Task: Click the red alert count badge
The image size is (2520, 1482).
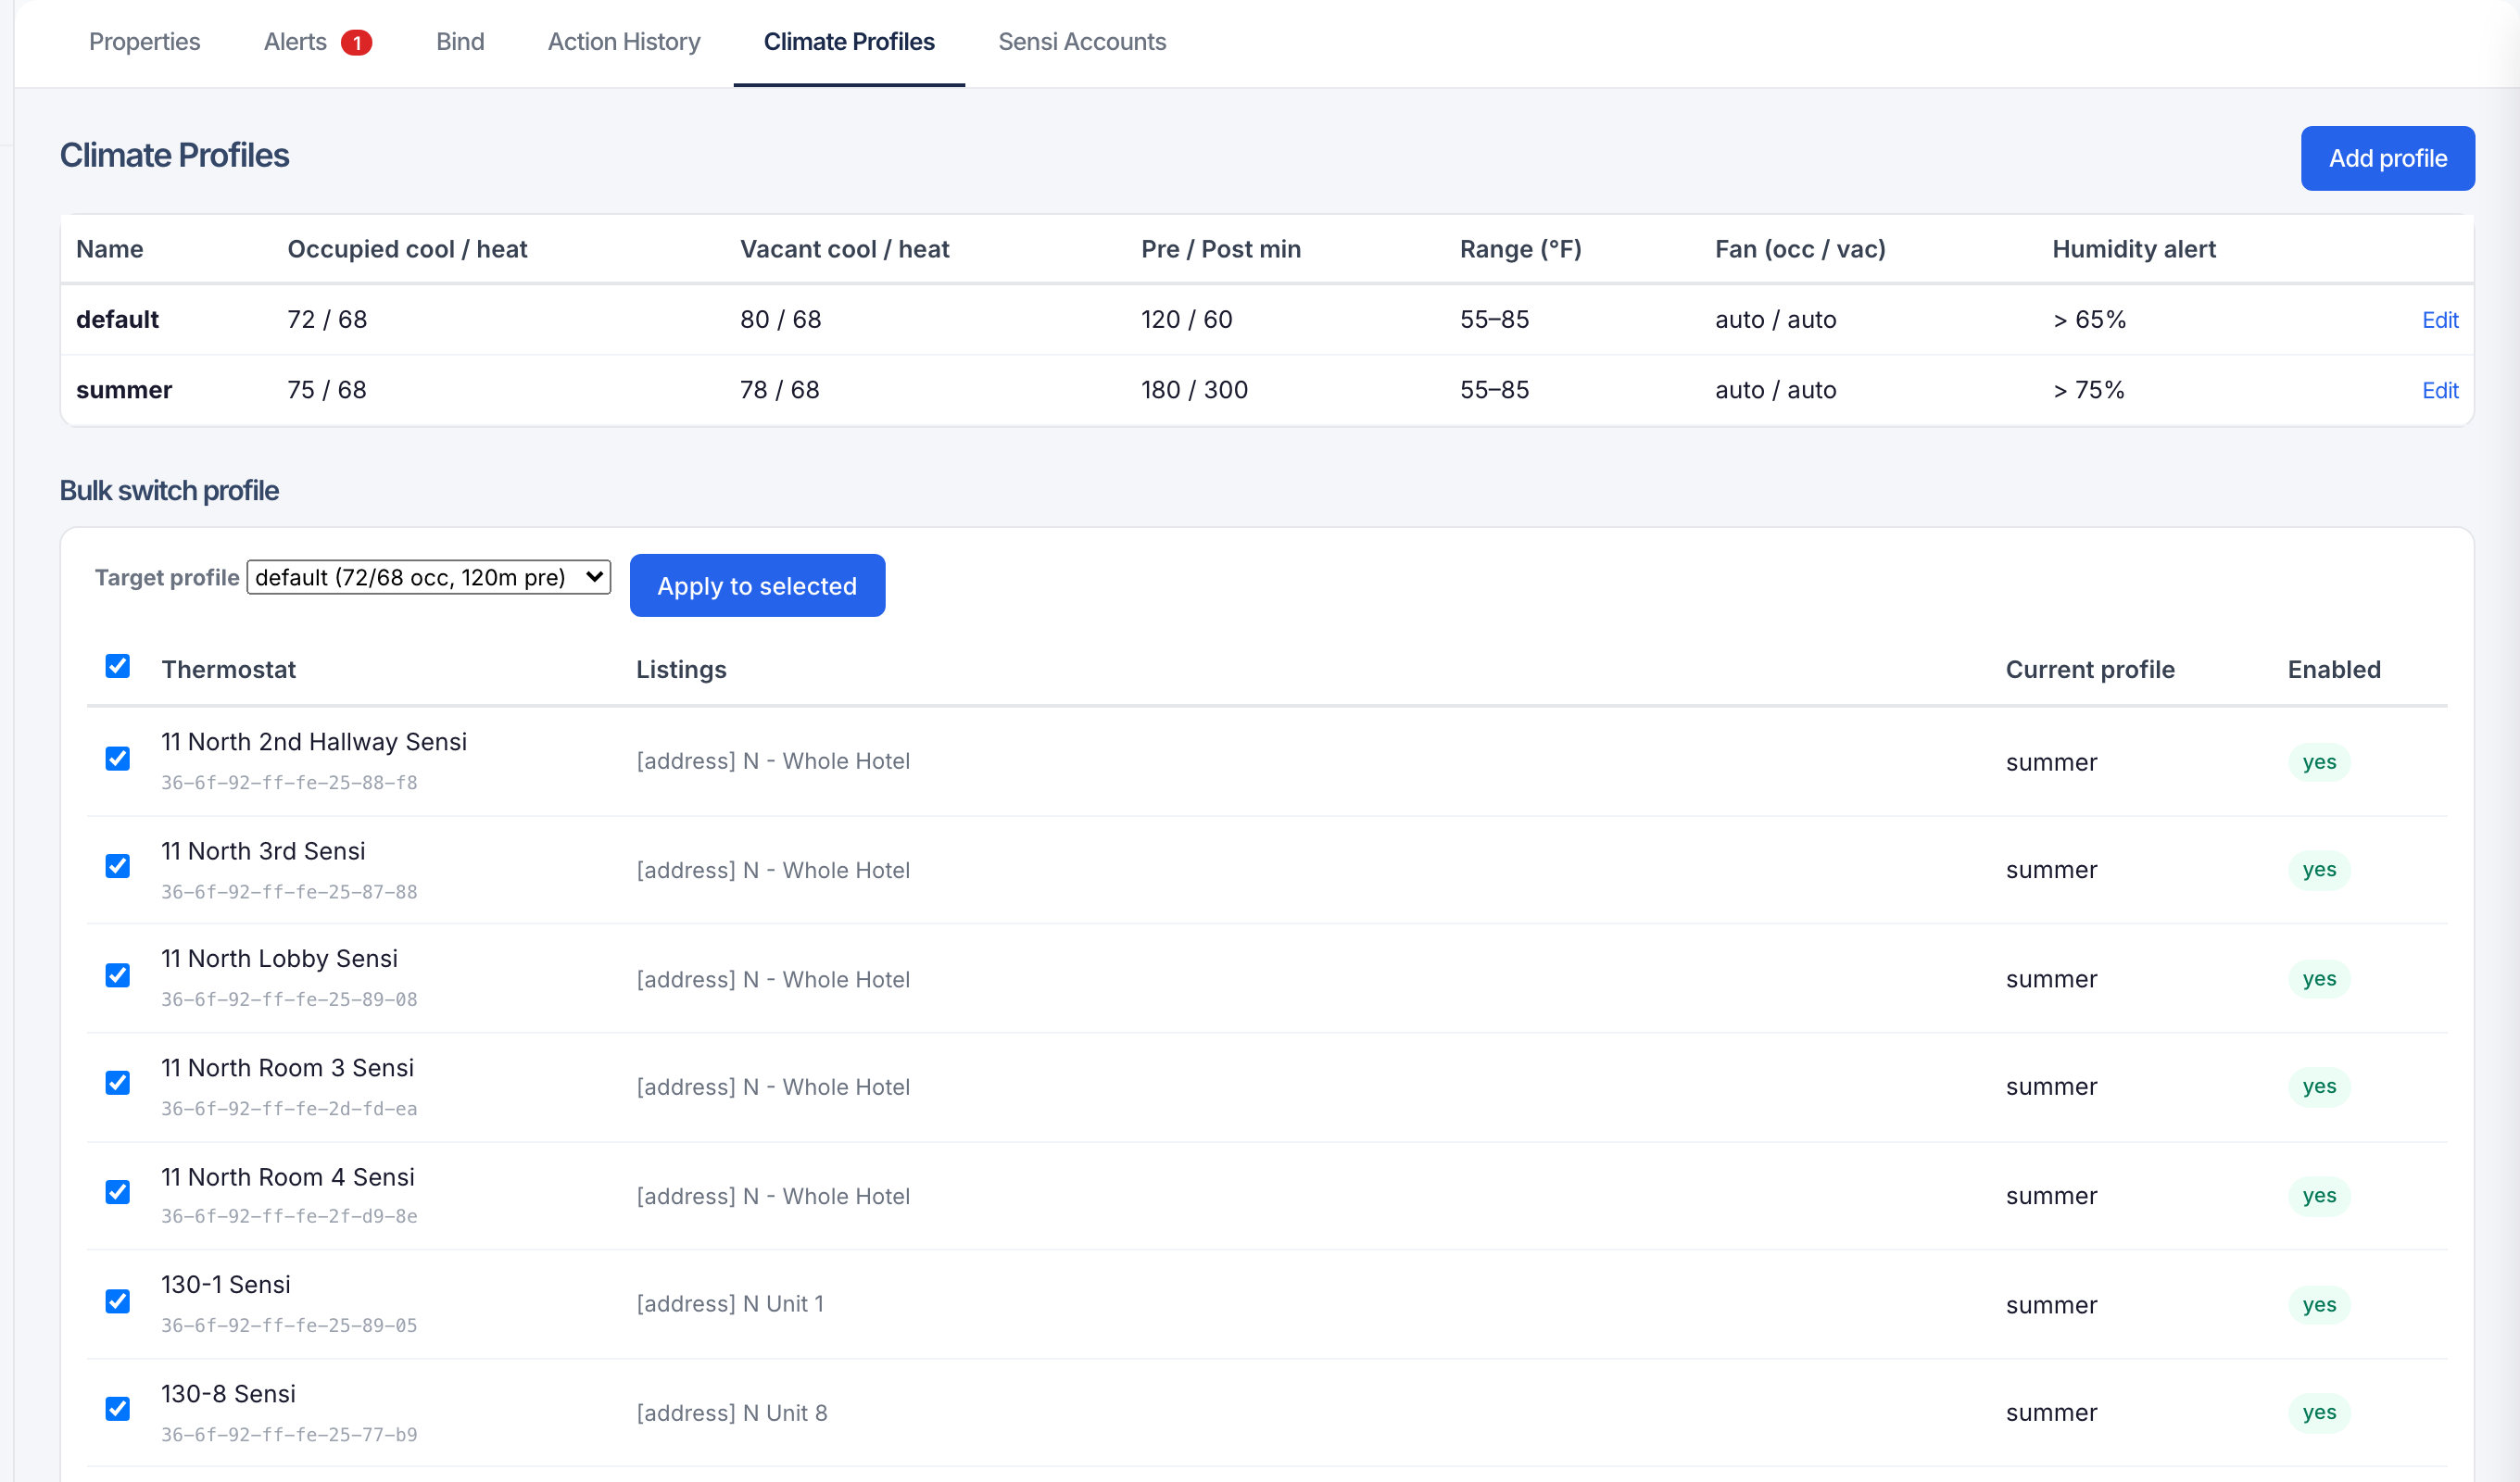Action: [x=356, y=42]
